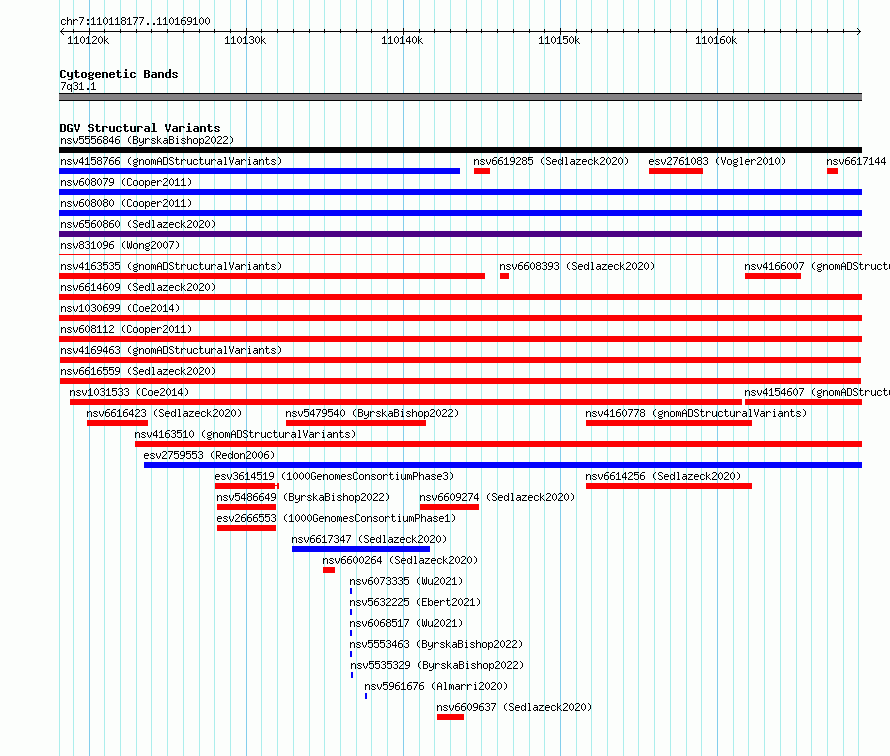This screenshot has height=756, width=890.
Task: Click the nsv1030699 (Coe2014) label
Action: click(x=120, y=308)
